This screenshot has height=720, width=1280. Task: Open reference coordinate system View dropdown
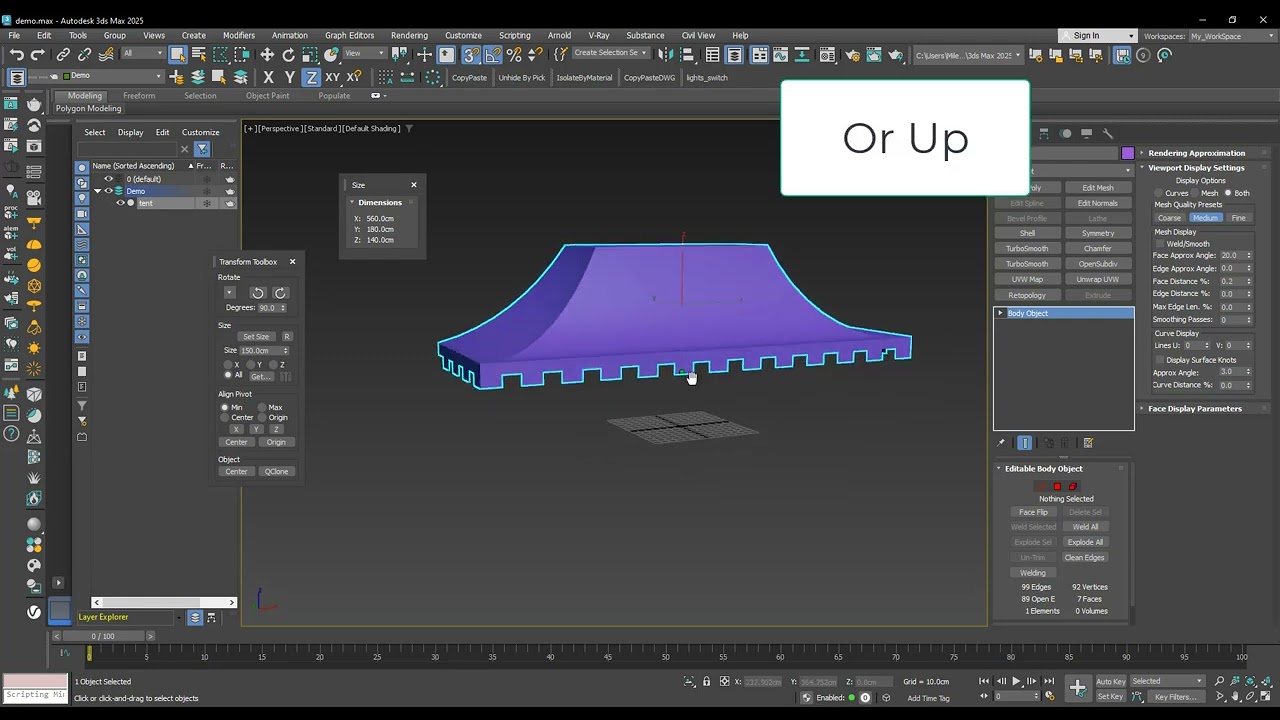pyautogui.click(x=366, y=54)
